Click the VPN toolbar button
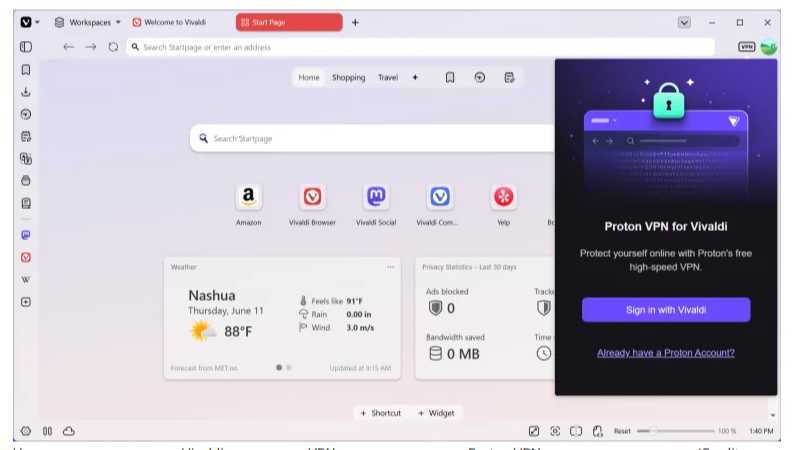Screen dimensions: 792x450 click(x=747, y=47)
